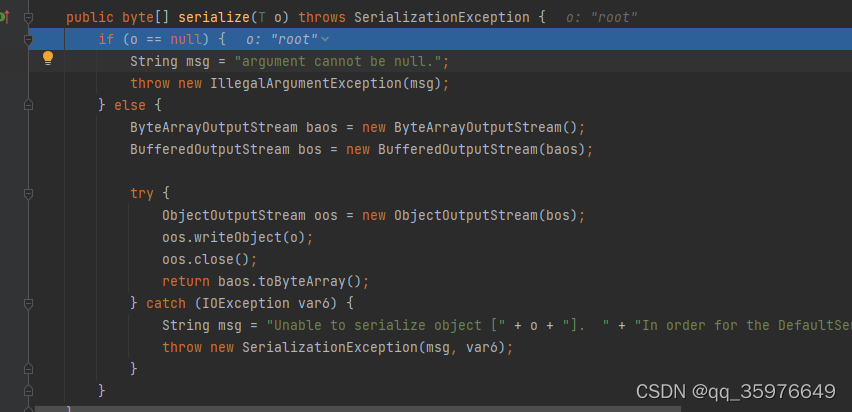
Task: Click the fold end marker at else's closing brace
Action: pyautogui.click(x=28, y=390)
